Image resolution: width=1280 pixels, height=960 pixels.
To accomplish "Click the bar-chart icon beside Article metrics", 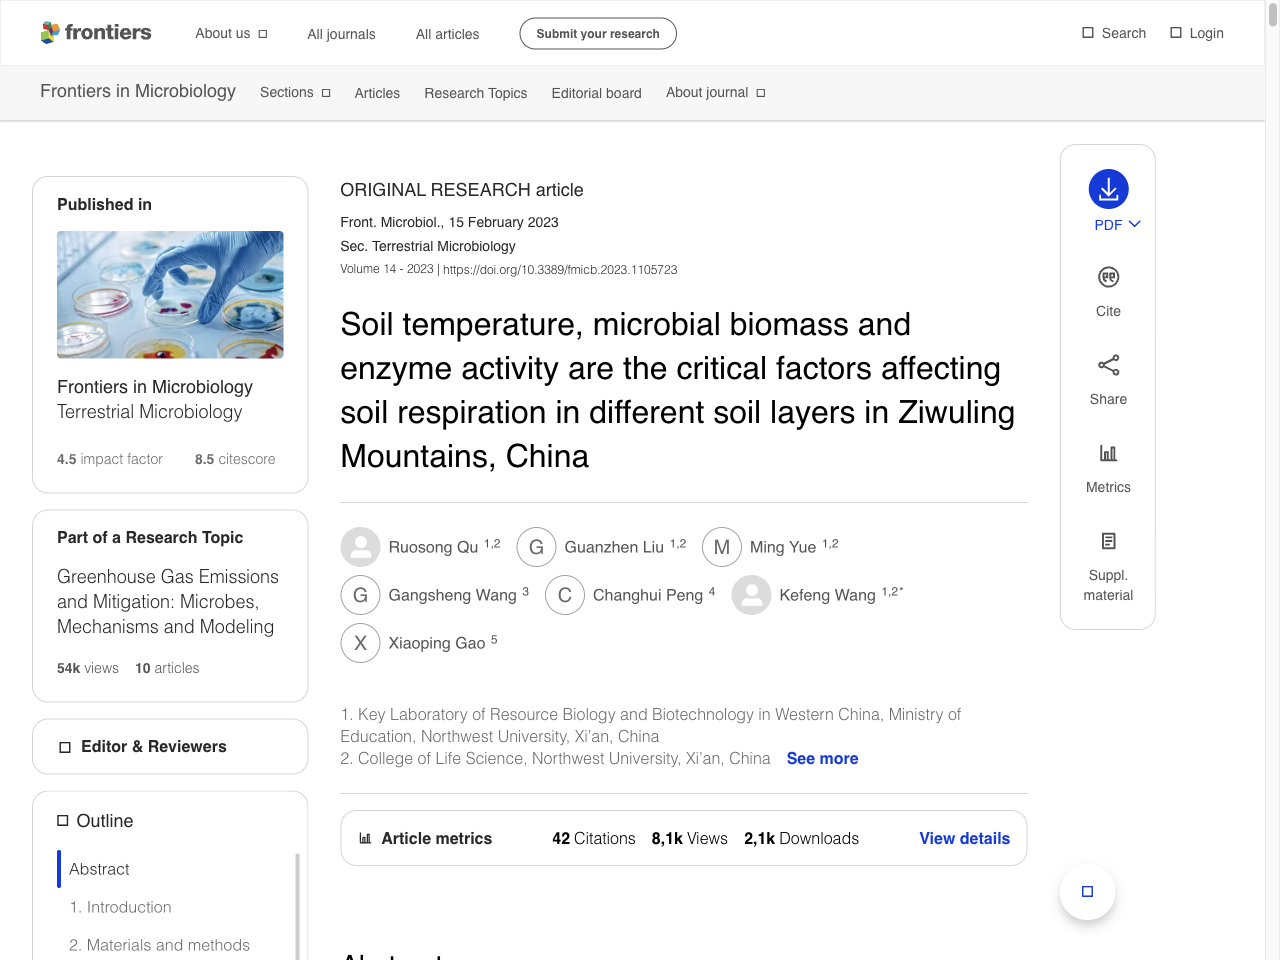I will coord(366,838).
